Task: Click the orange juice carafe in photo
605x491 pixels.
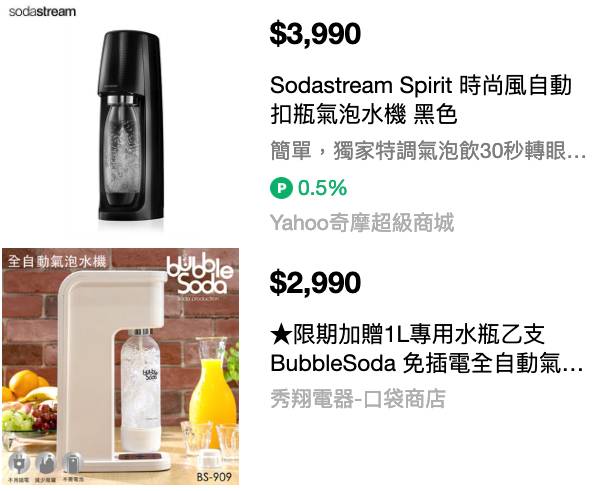Action: tap(213, 386)
